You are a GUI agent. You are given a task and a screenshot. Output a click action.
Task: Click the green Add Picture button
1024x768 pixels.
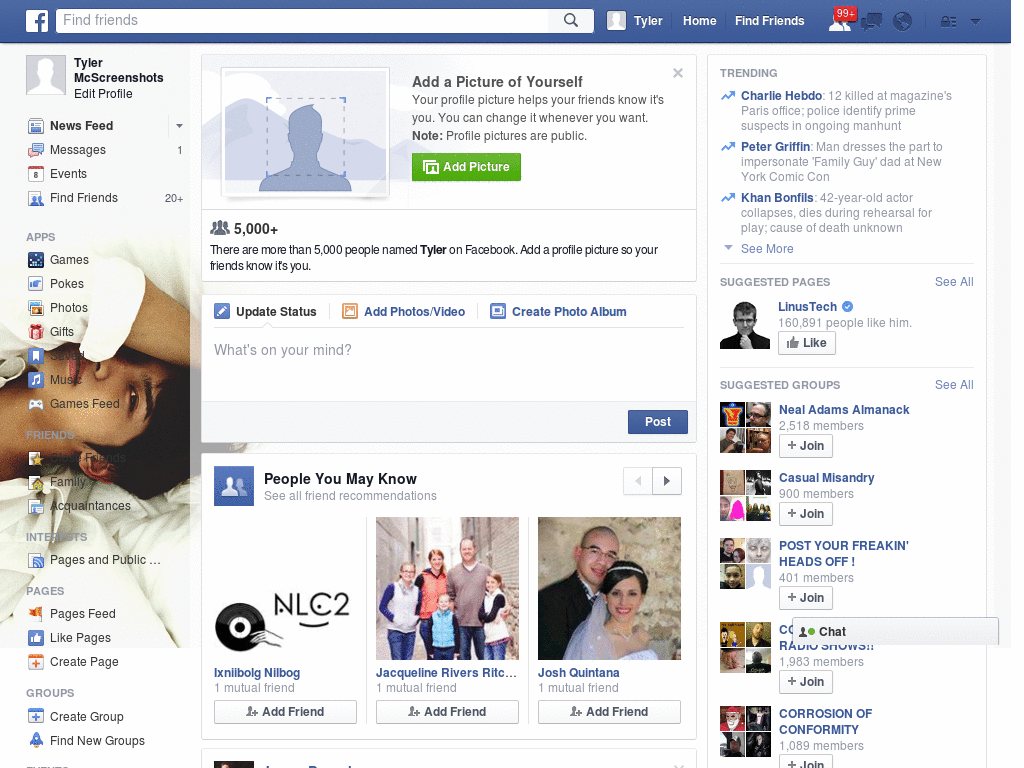click(466, 167)
